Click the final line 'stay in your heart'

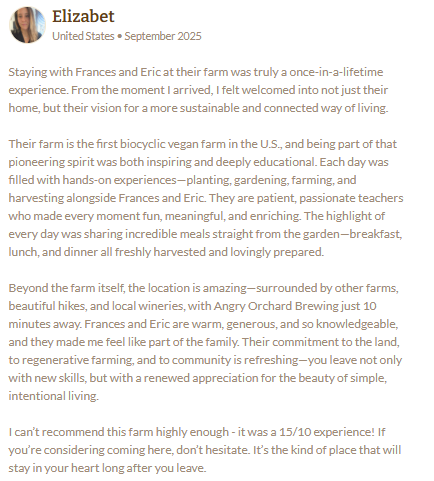click(x=107, y=468)
